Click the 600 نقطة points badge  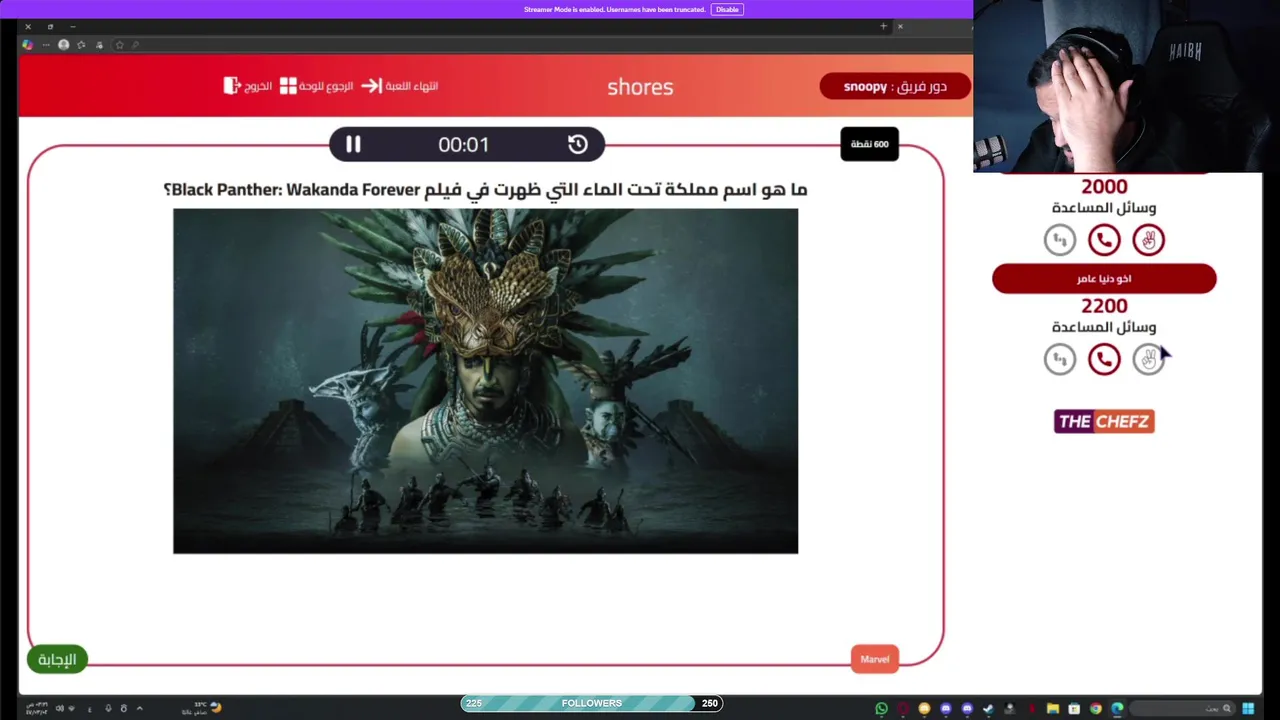tap(869, 144)
